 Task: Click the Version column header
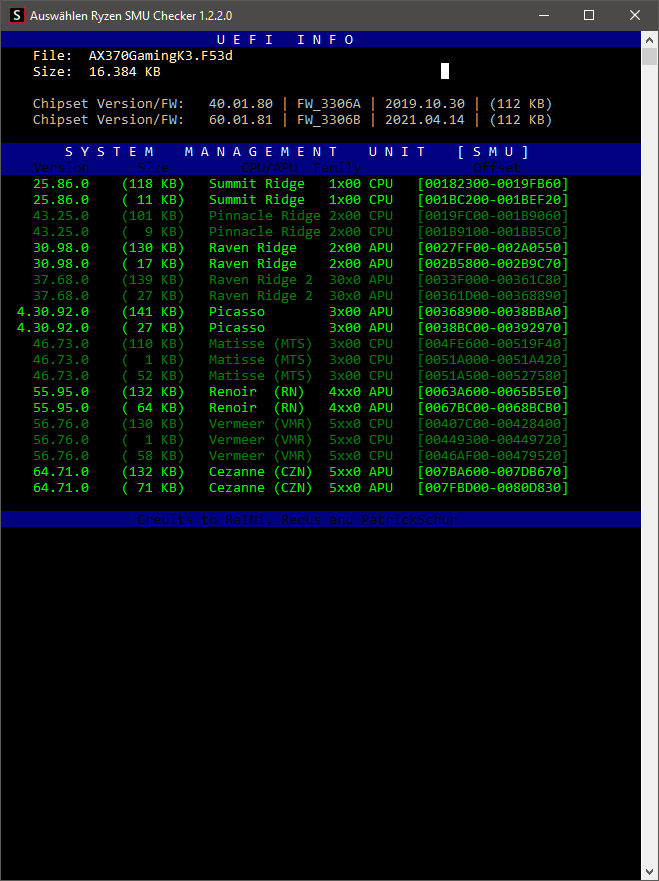tap(61, 167)
